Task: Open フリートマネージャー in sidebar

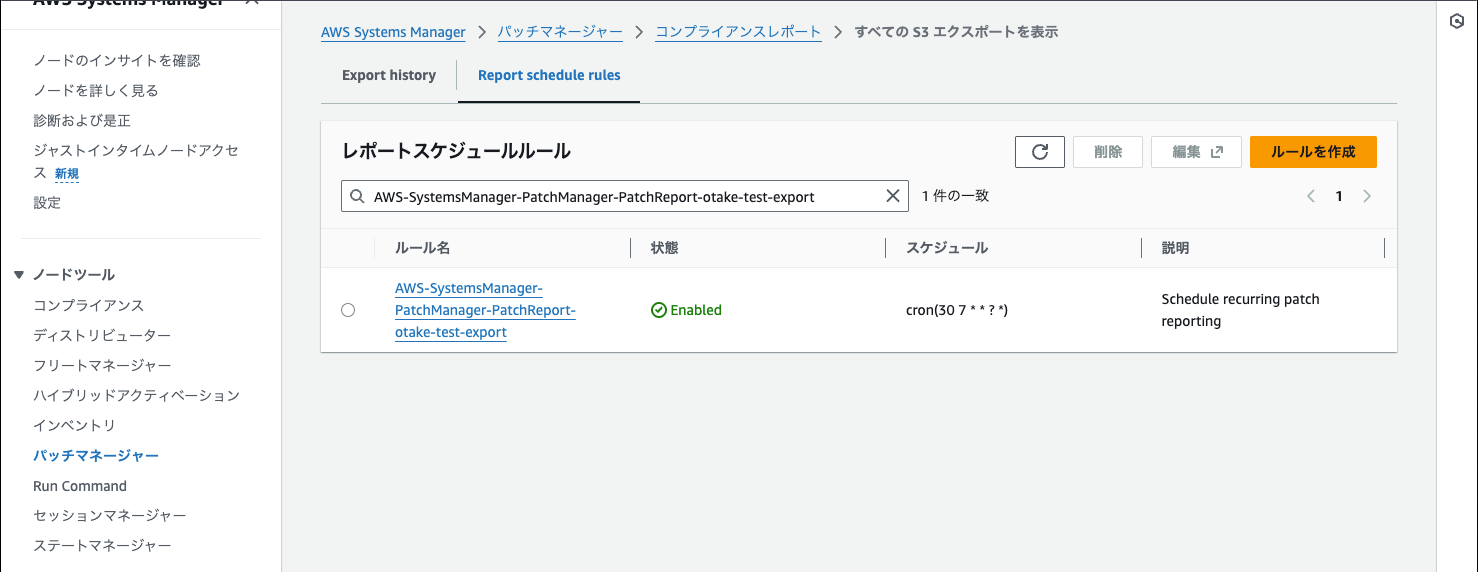Action: click(x=102, y=365)
